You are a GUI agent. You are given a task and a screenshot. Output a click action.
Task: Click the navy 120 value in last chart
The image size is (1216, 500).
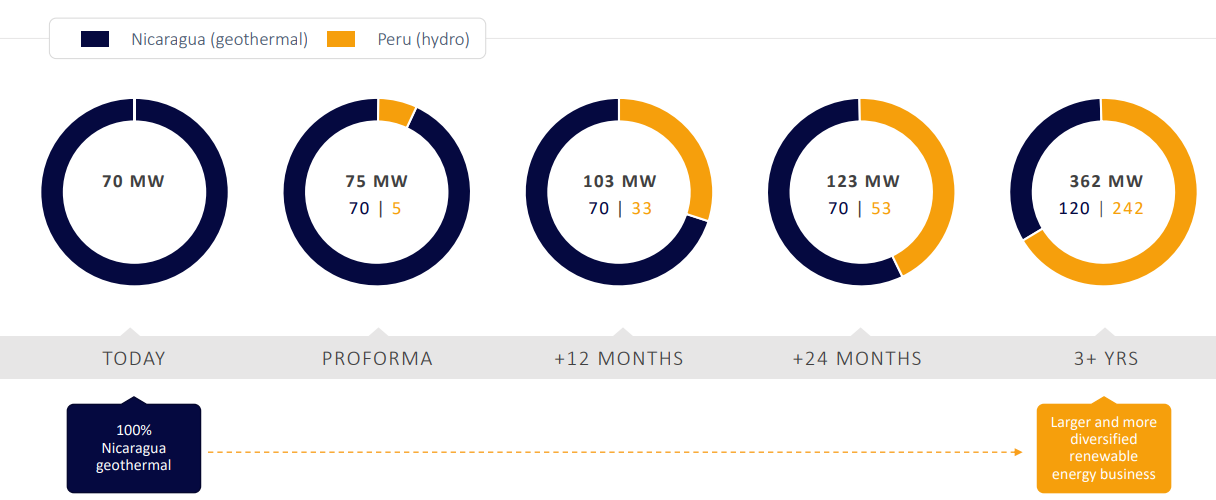coord(1075,208)
